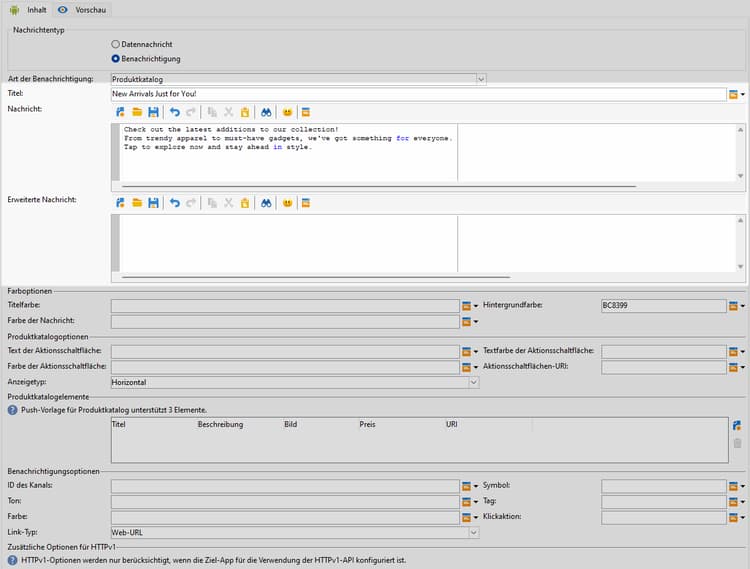Click the undo icon in Nachricht toolbar
Image resolution: width=750 pixels, height=569 pixels.
click(x=175, y=112)
